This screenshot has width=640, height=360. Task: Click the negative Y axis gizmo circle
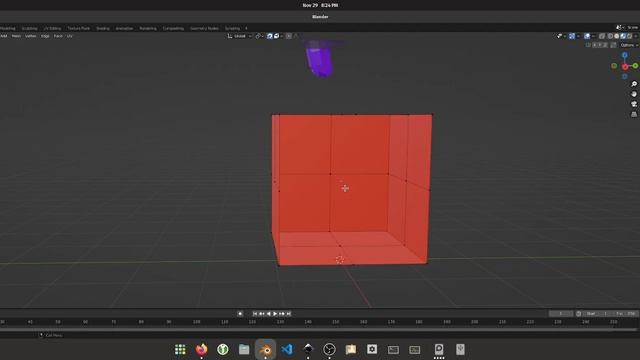(614, 65)
